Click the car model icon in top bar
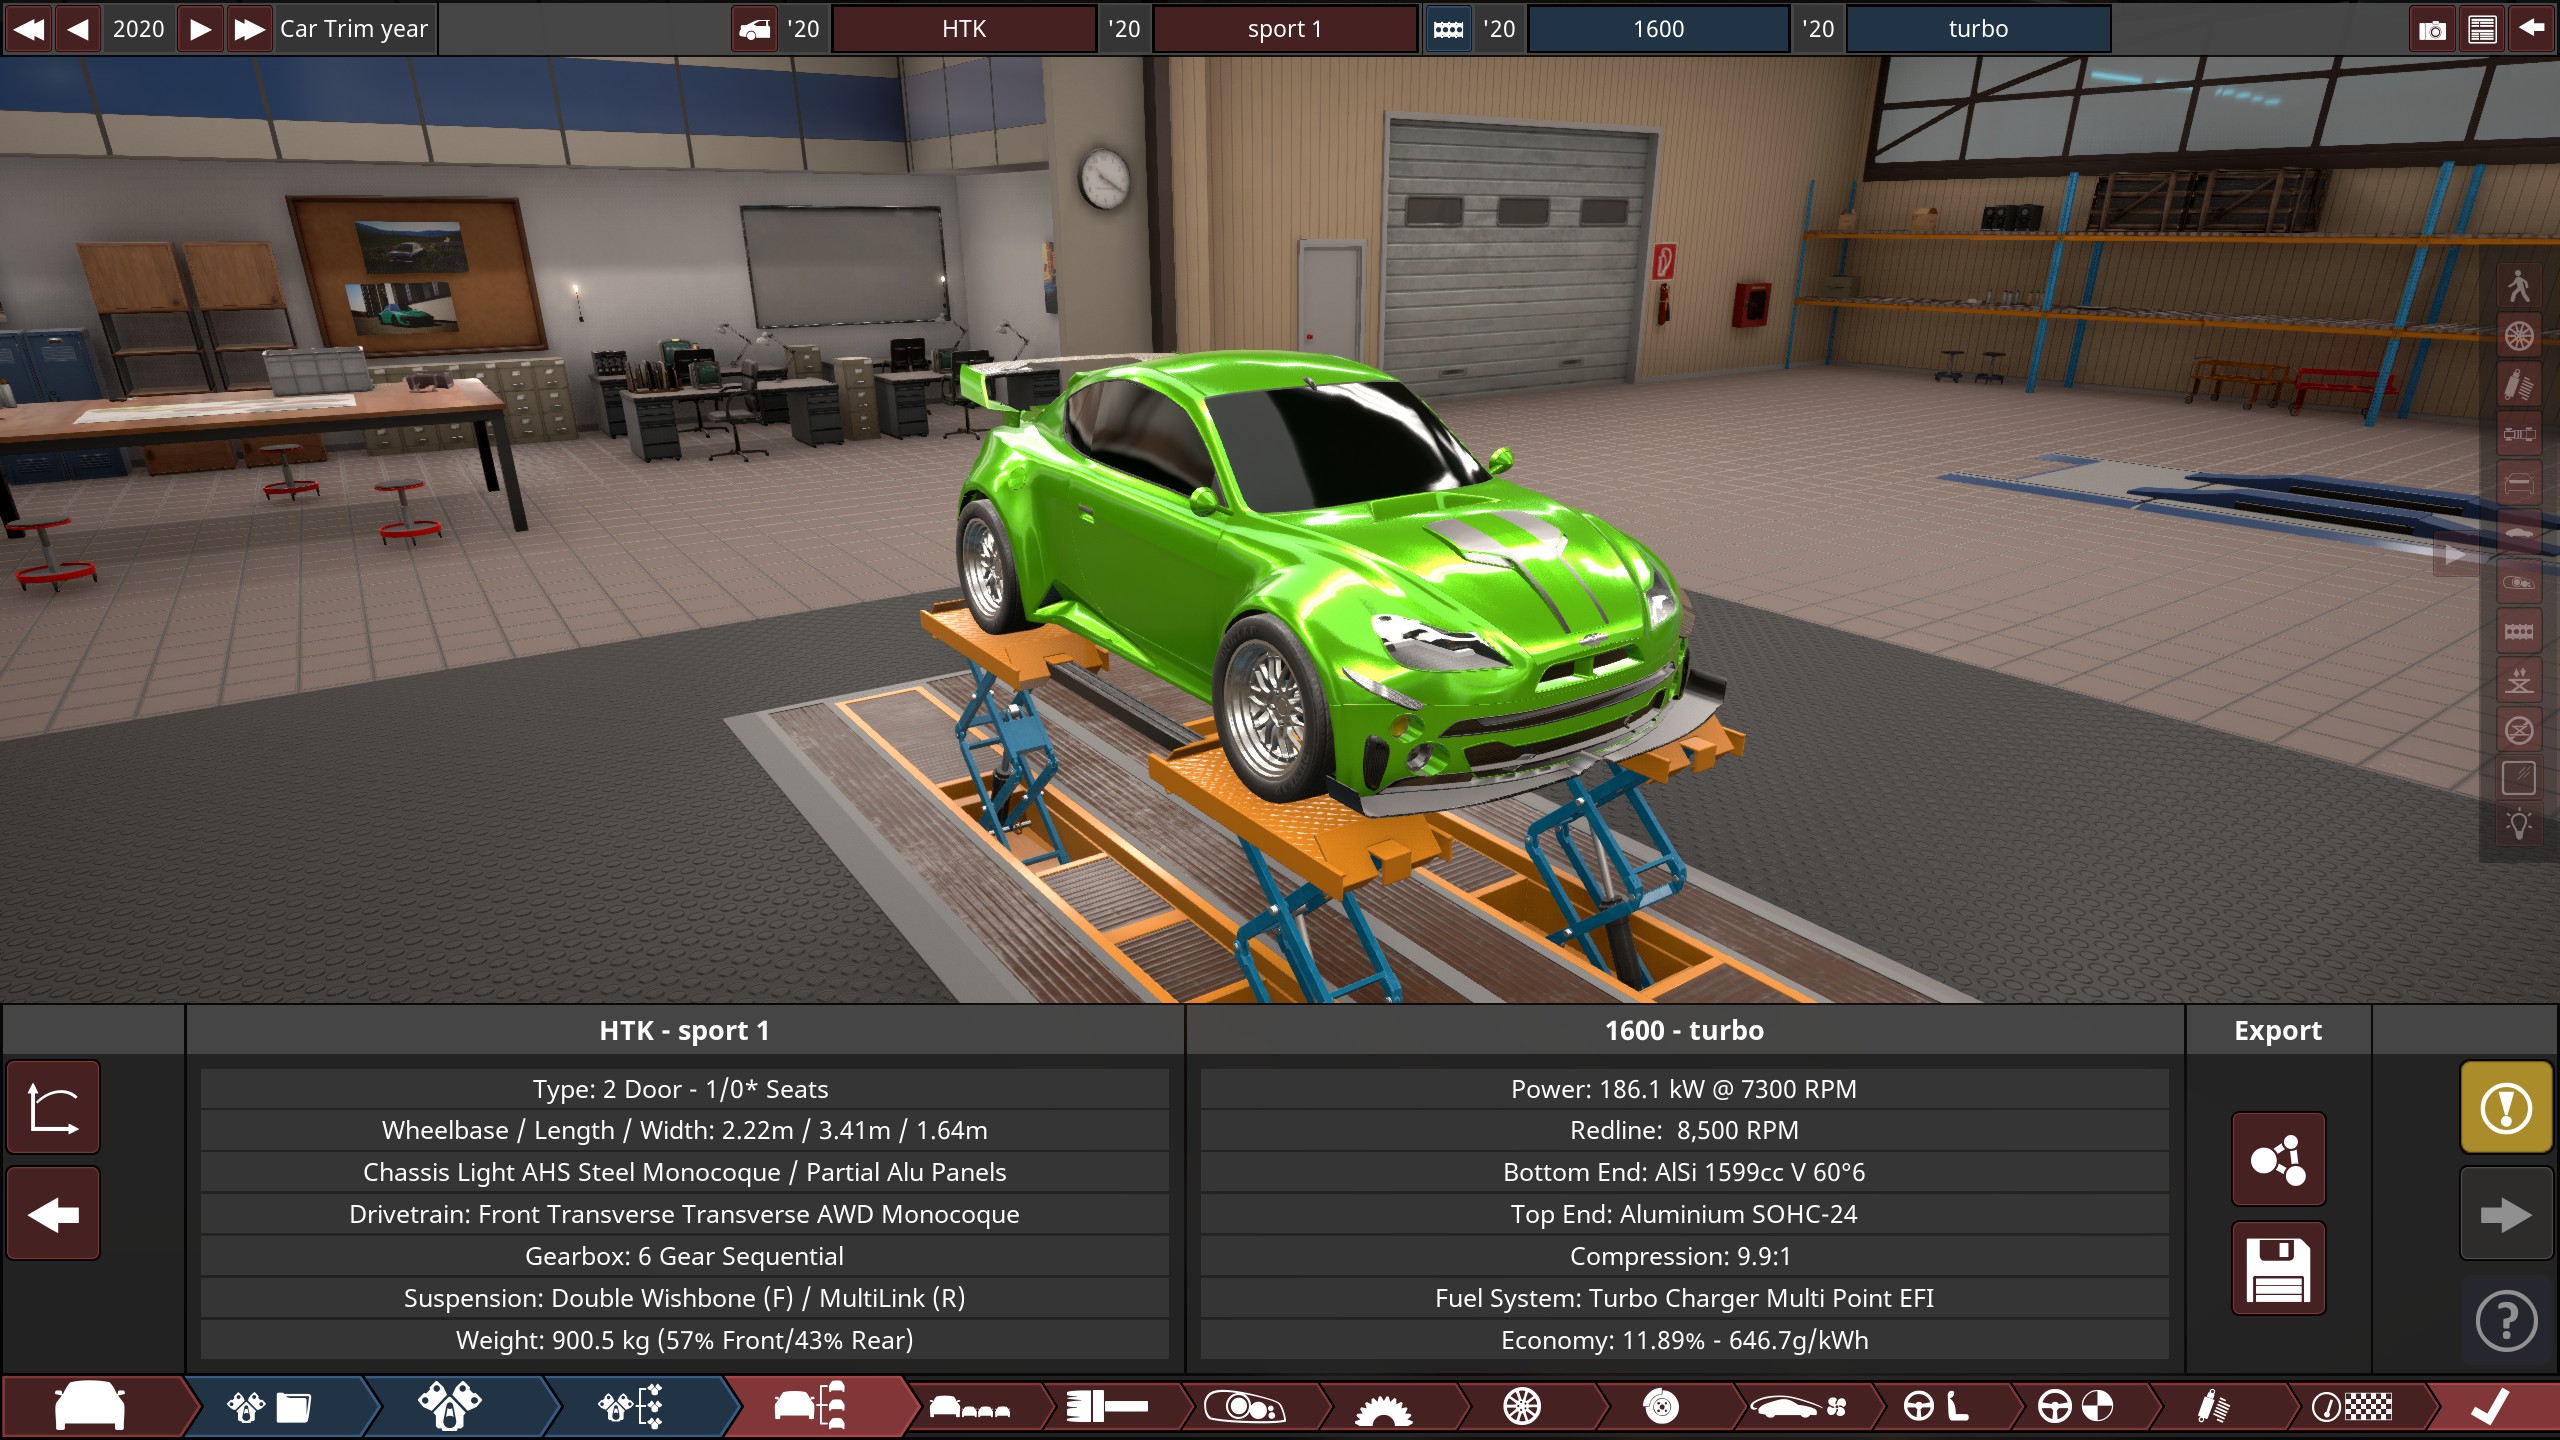2560x1440 pixels. 755,29
